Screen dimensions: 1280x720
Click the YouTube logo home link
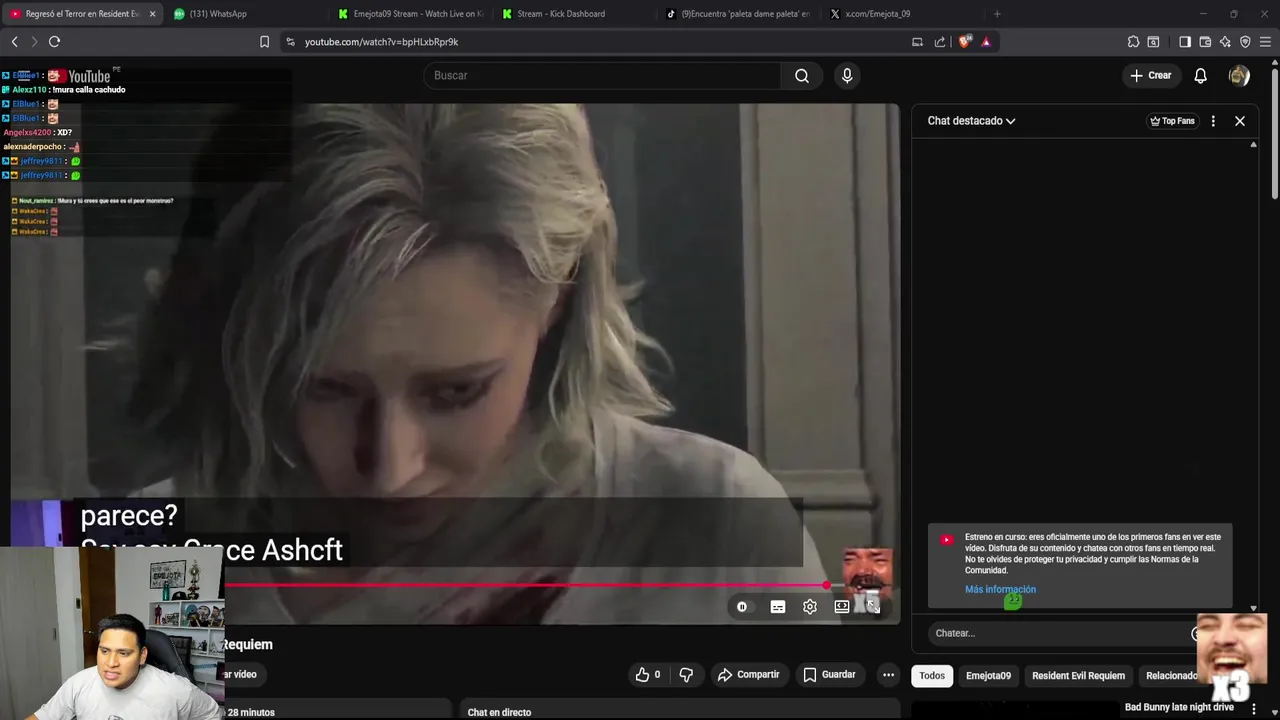coord(79,76)
